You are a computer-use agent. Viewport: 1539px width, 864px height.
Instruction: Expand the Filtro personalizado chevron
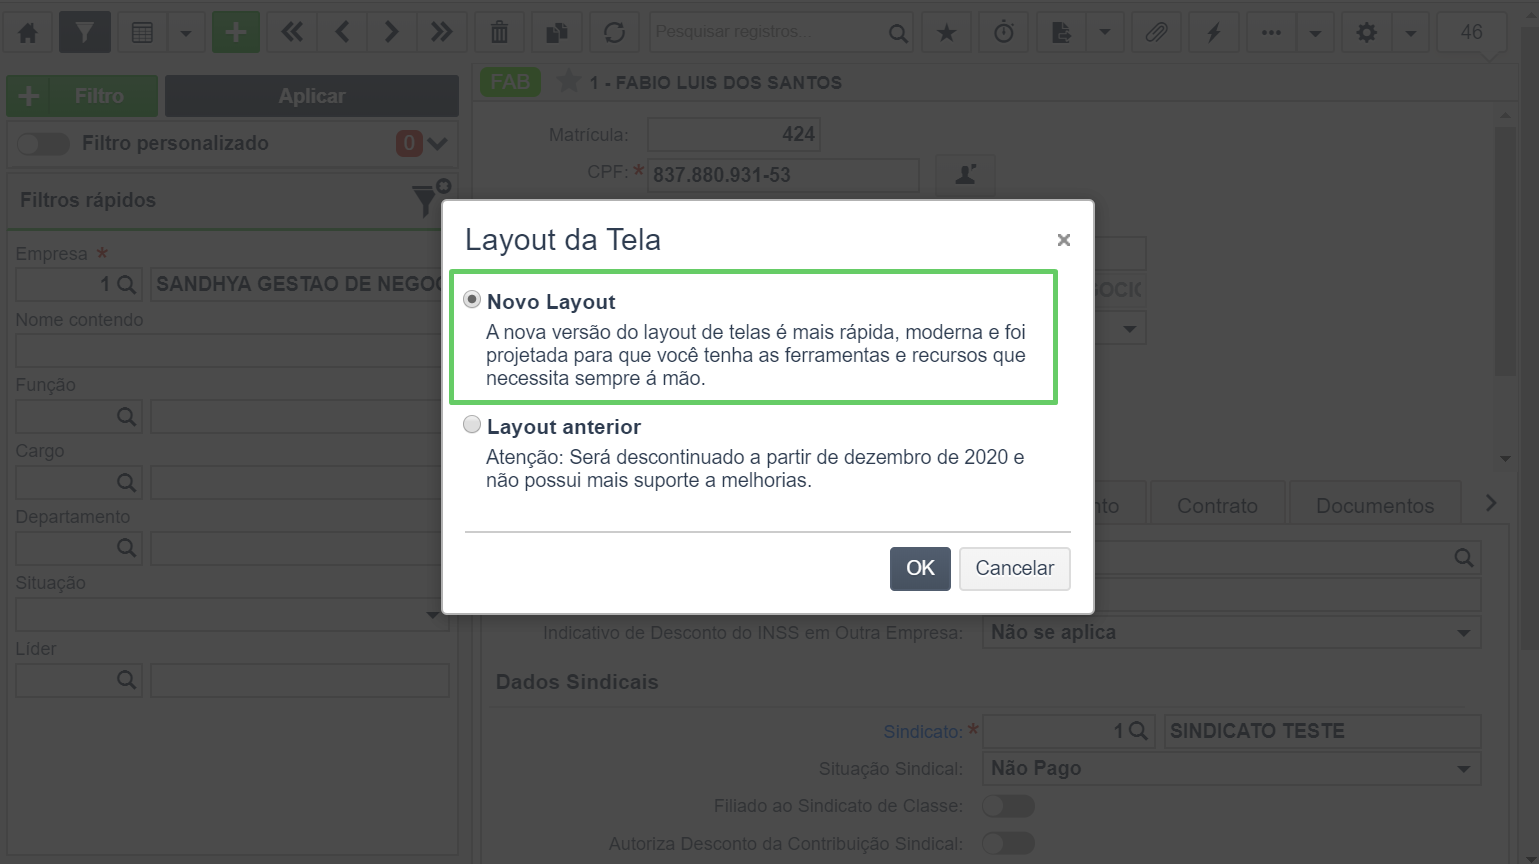pos(437,144)
